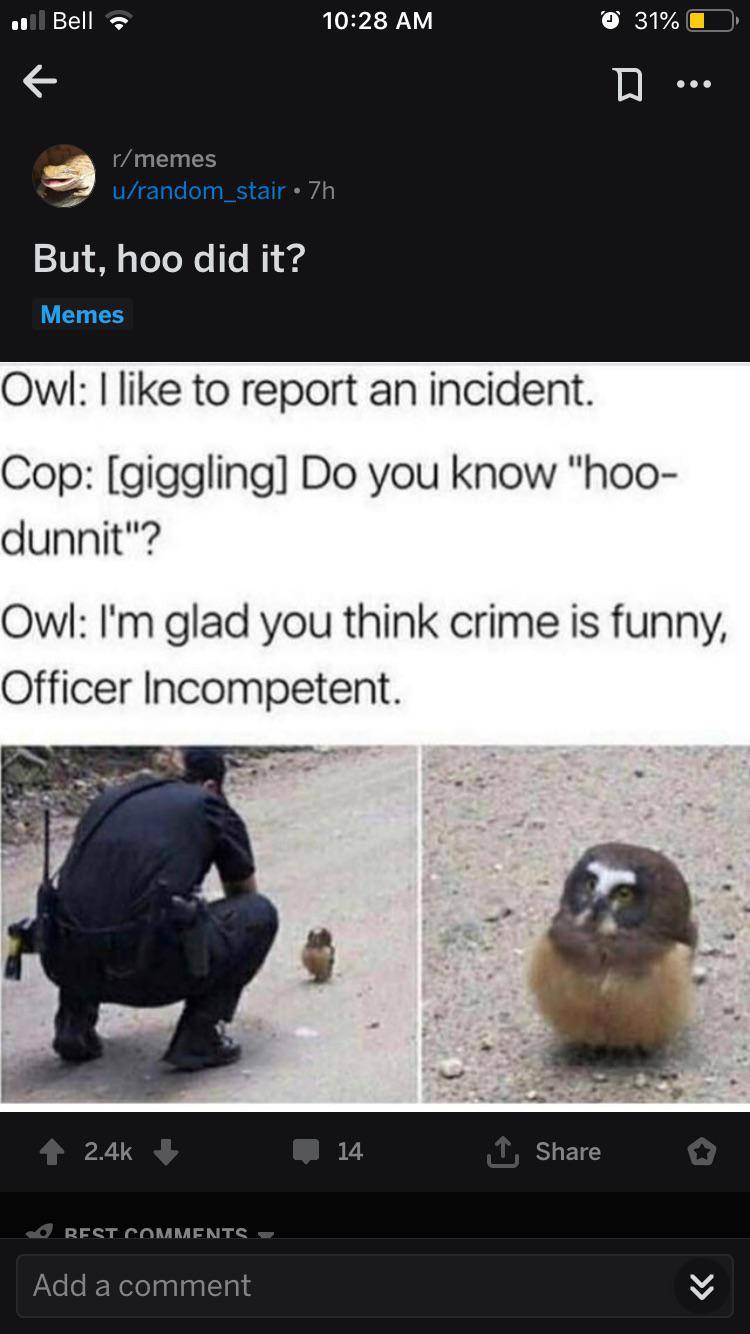750x1334 pixels.
Task: Visit the r/memes community link
Action: 164,158
